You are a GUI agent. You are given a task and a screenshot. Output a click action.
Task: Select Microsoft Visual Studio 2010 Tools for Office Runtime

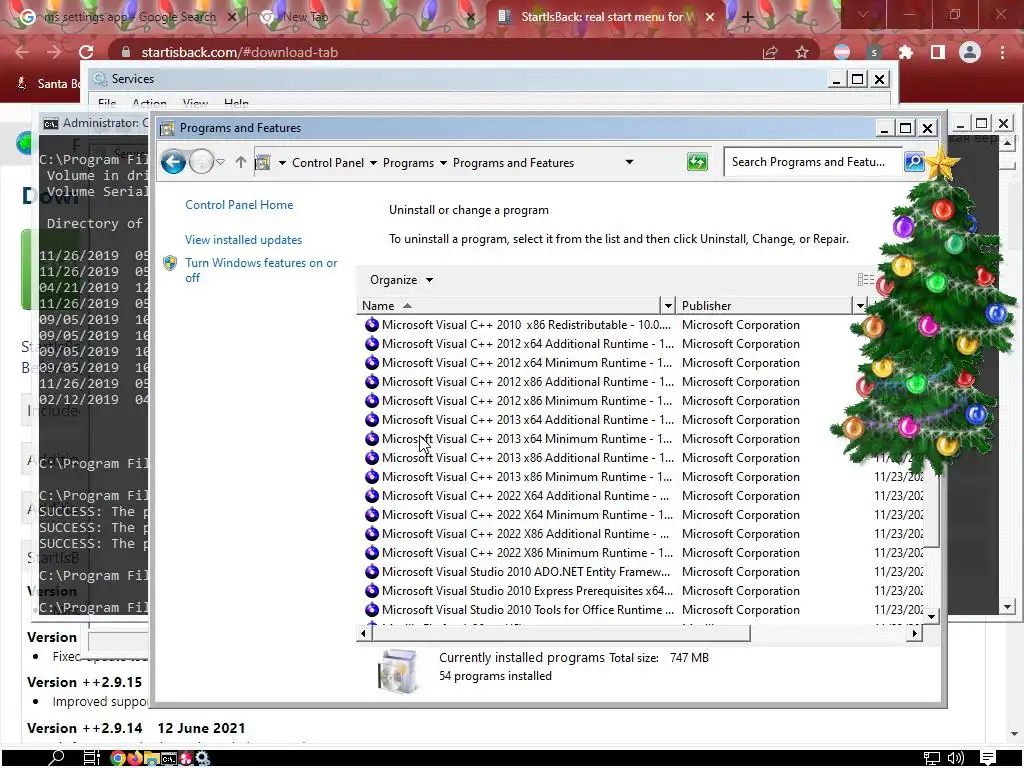(x=526, y=609)
